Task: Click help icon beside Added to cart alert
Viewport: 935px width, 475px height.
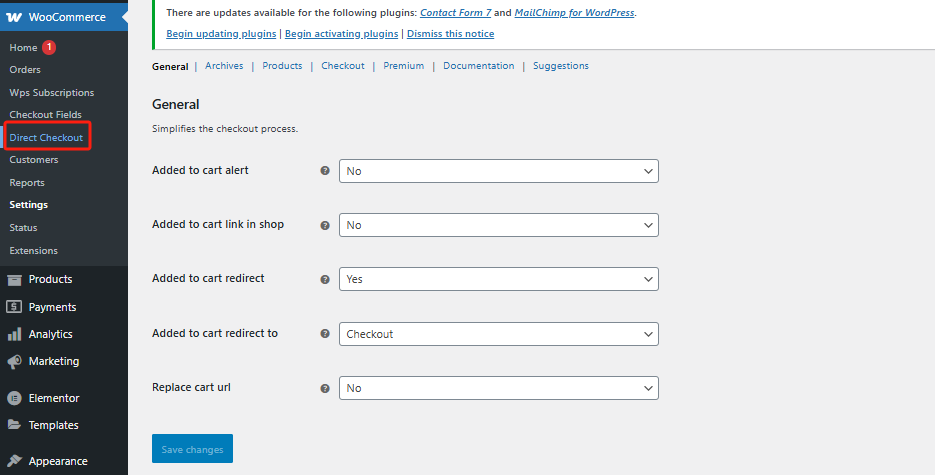Action: point(325,171)
